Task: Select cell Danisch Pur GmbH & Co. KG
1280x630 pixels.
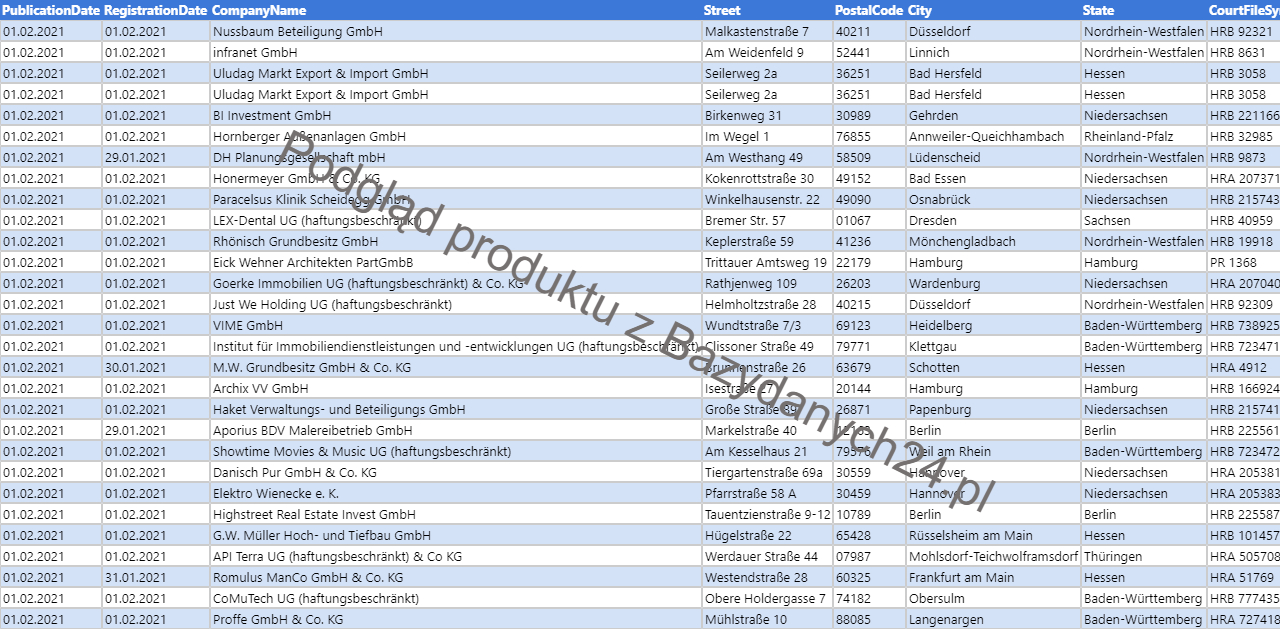Action: tap(456, 472)
